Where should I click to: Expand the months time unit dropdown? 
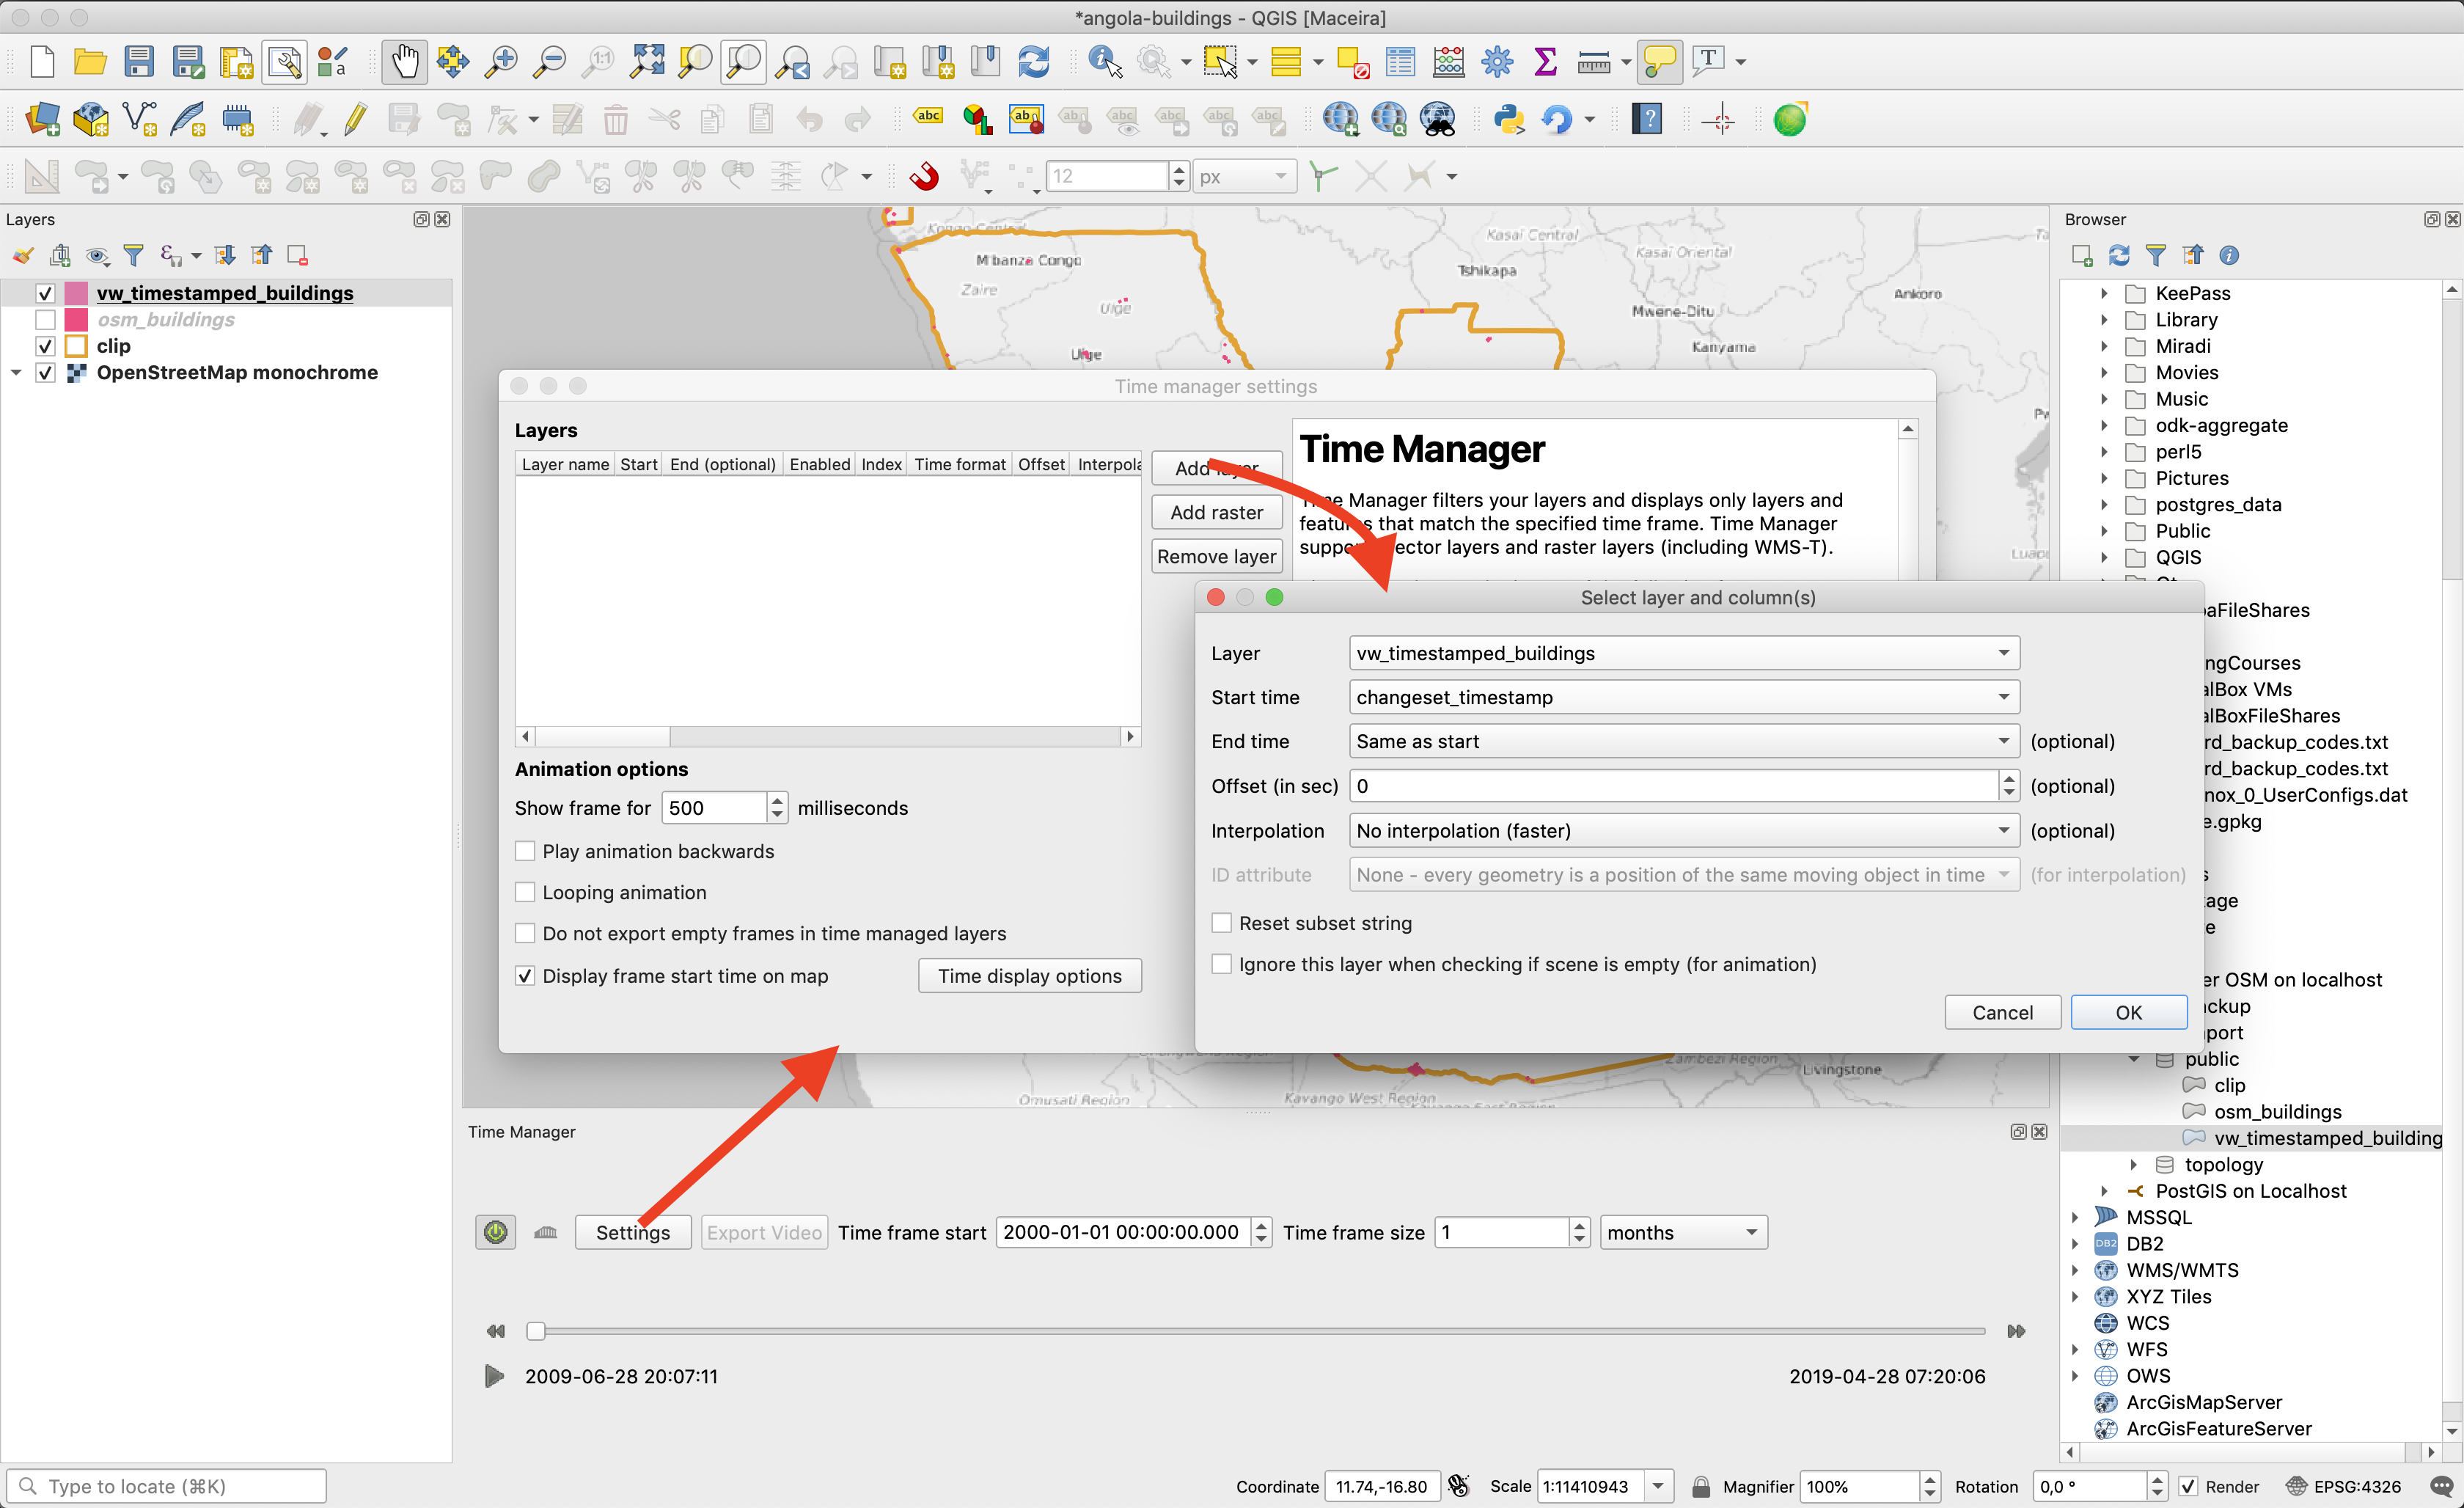1683,1232
